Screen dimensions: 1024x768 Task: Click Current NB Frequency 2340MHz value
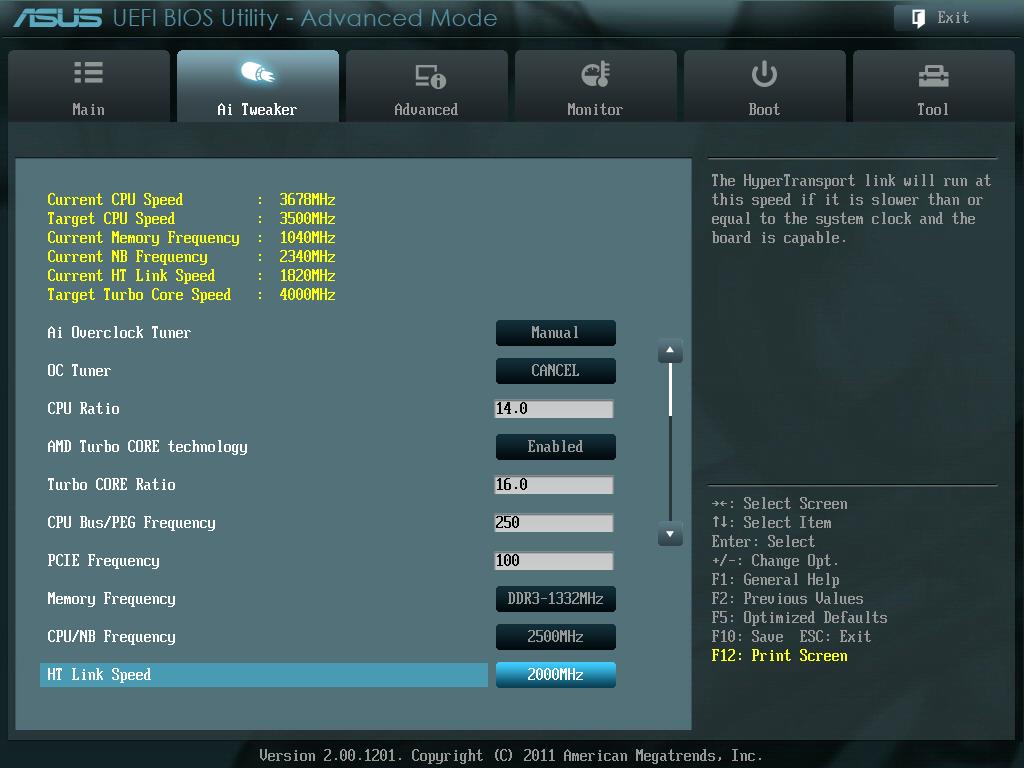[x=308, y=256]
